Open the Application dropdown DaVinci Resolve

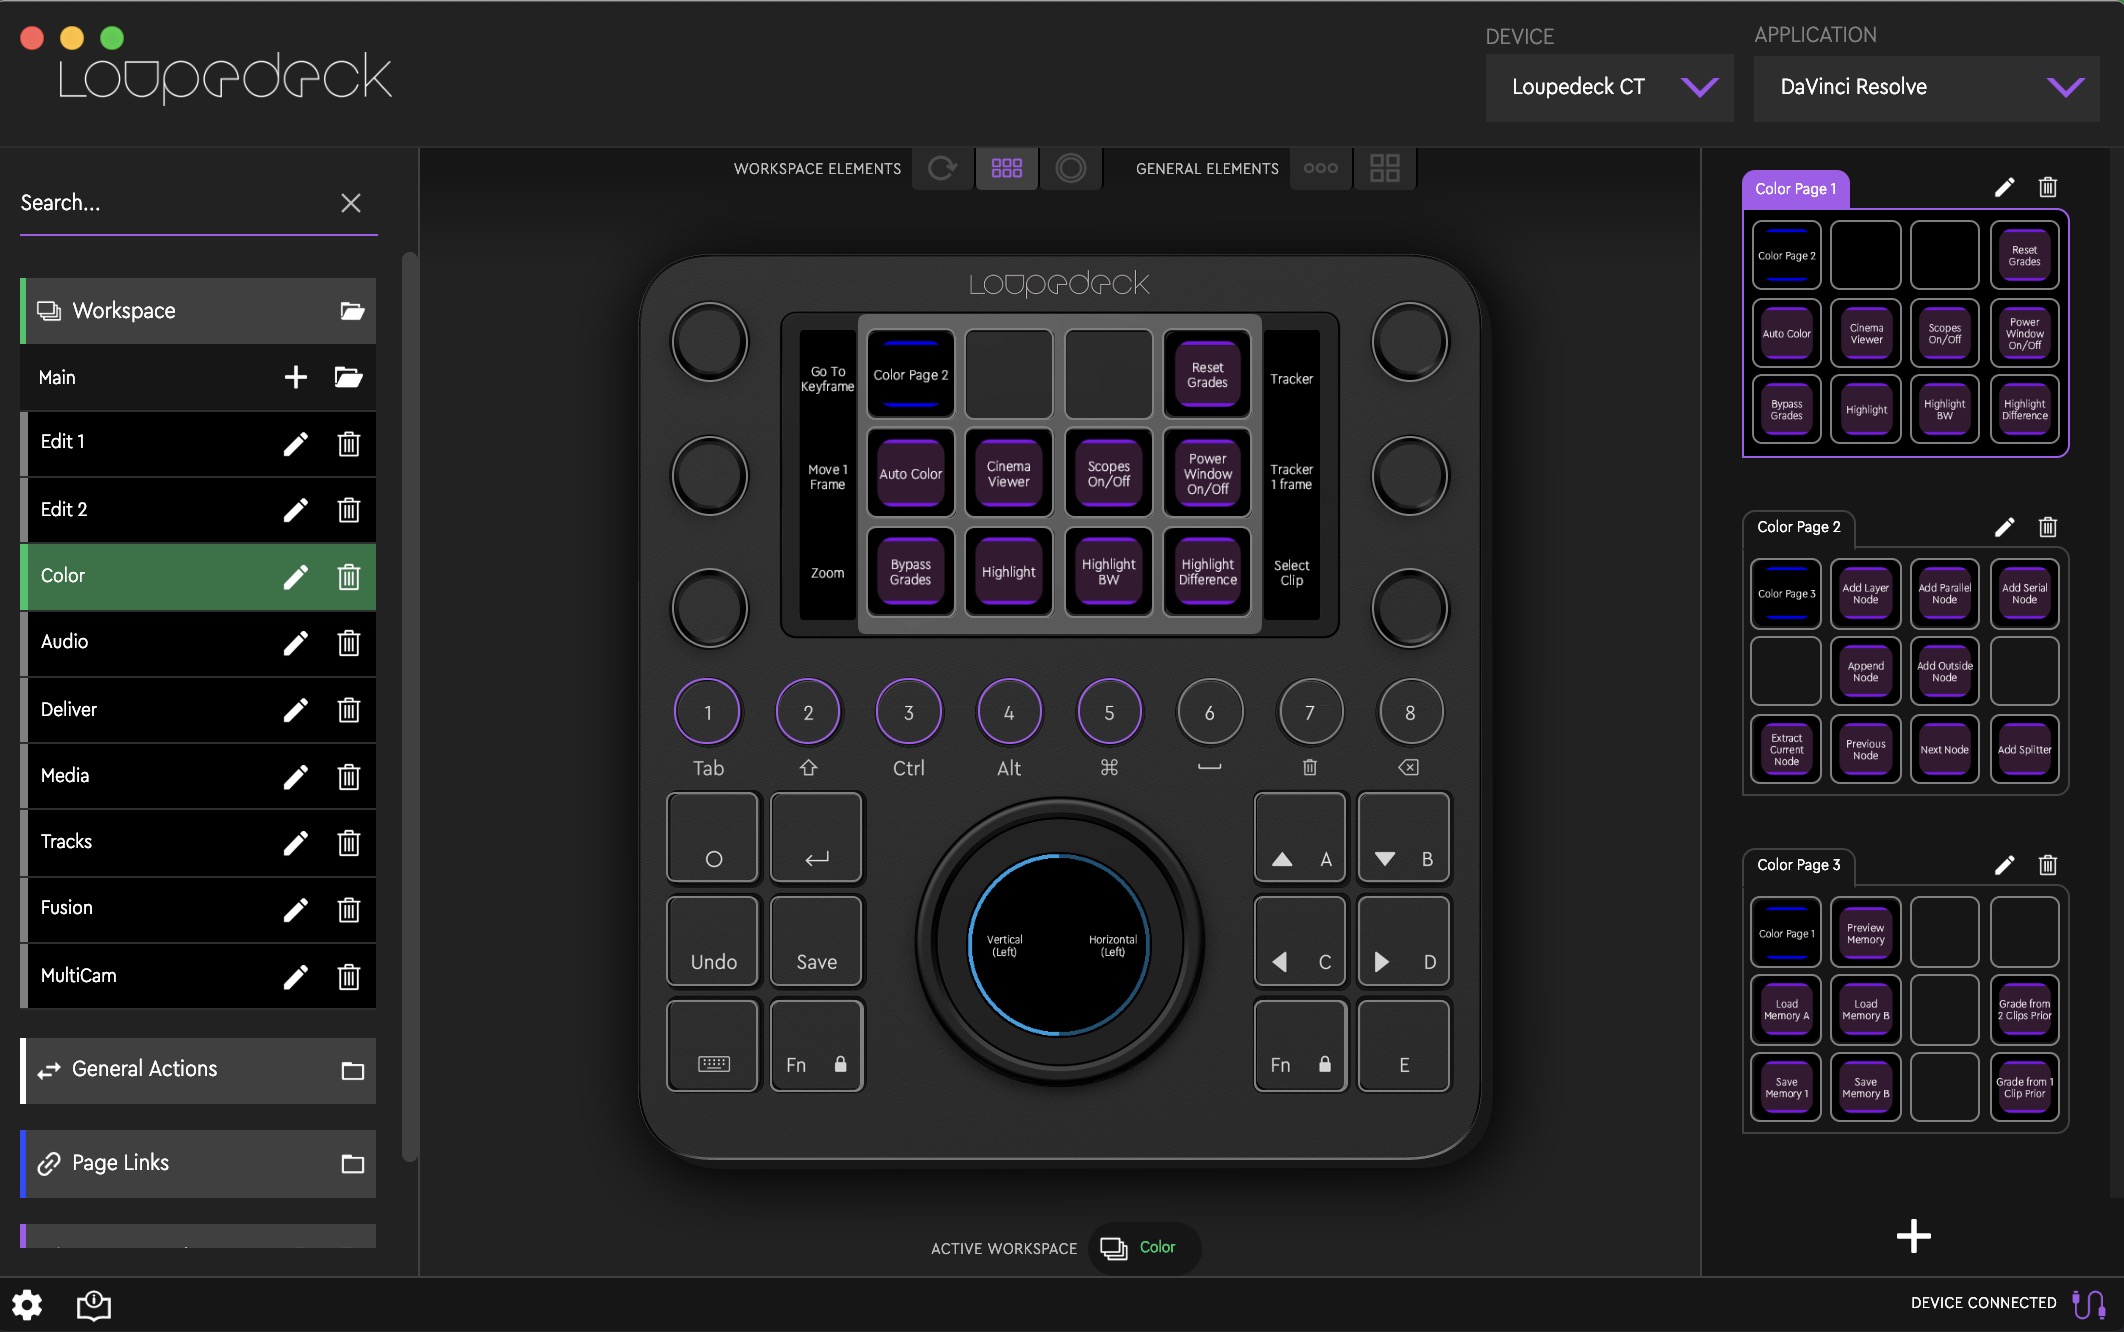click(1926, 87)
